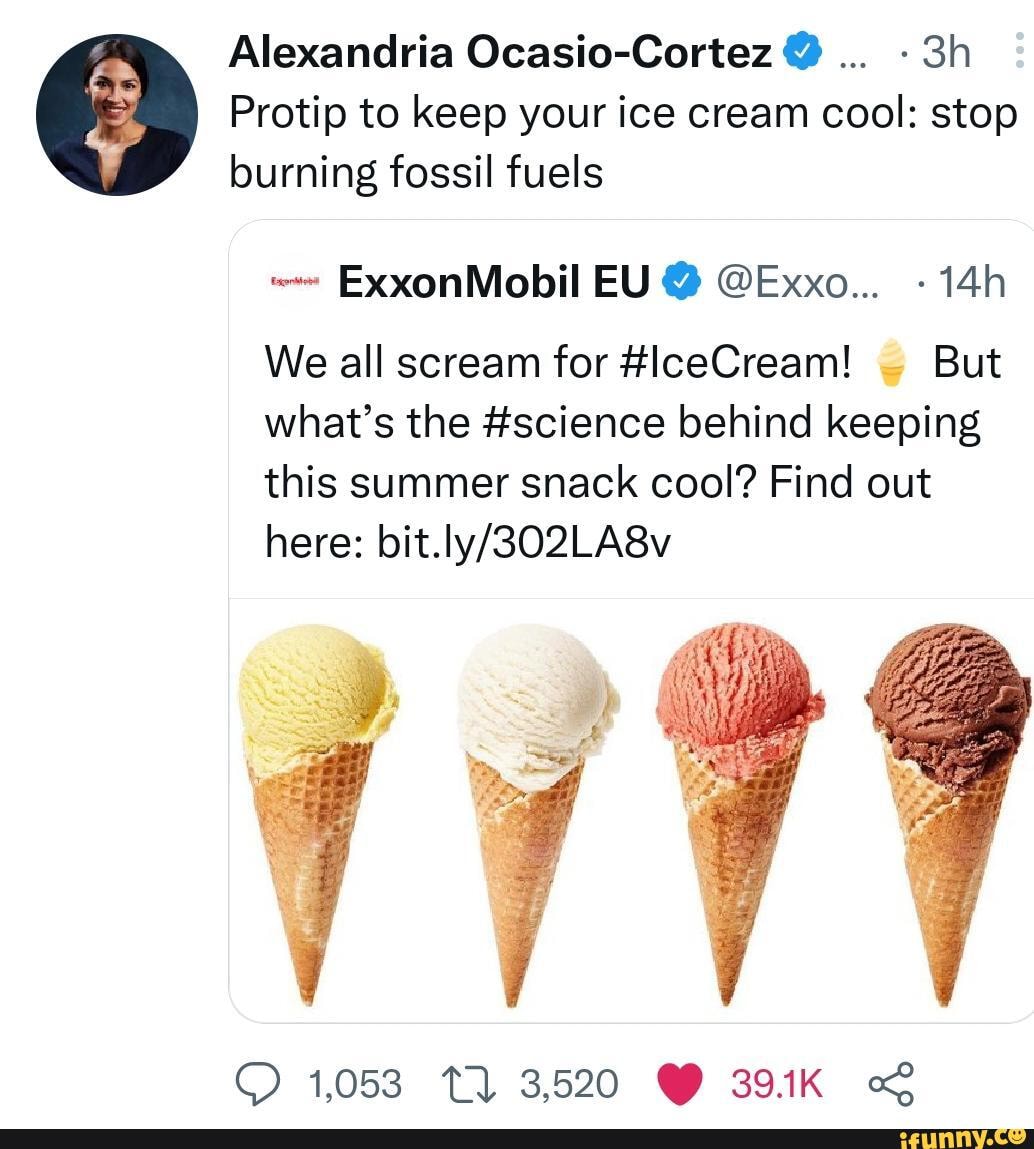Click the 39.1K likes count
Screen dimensions: 1034x1149
point(779,1082)
